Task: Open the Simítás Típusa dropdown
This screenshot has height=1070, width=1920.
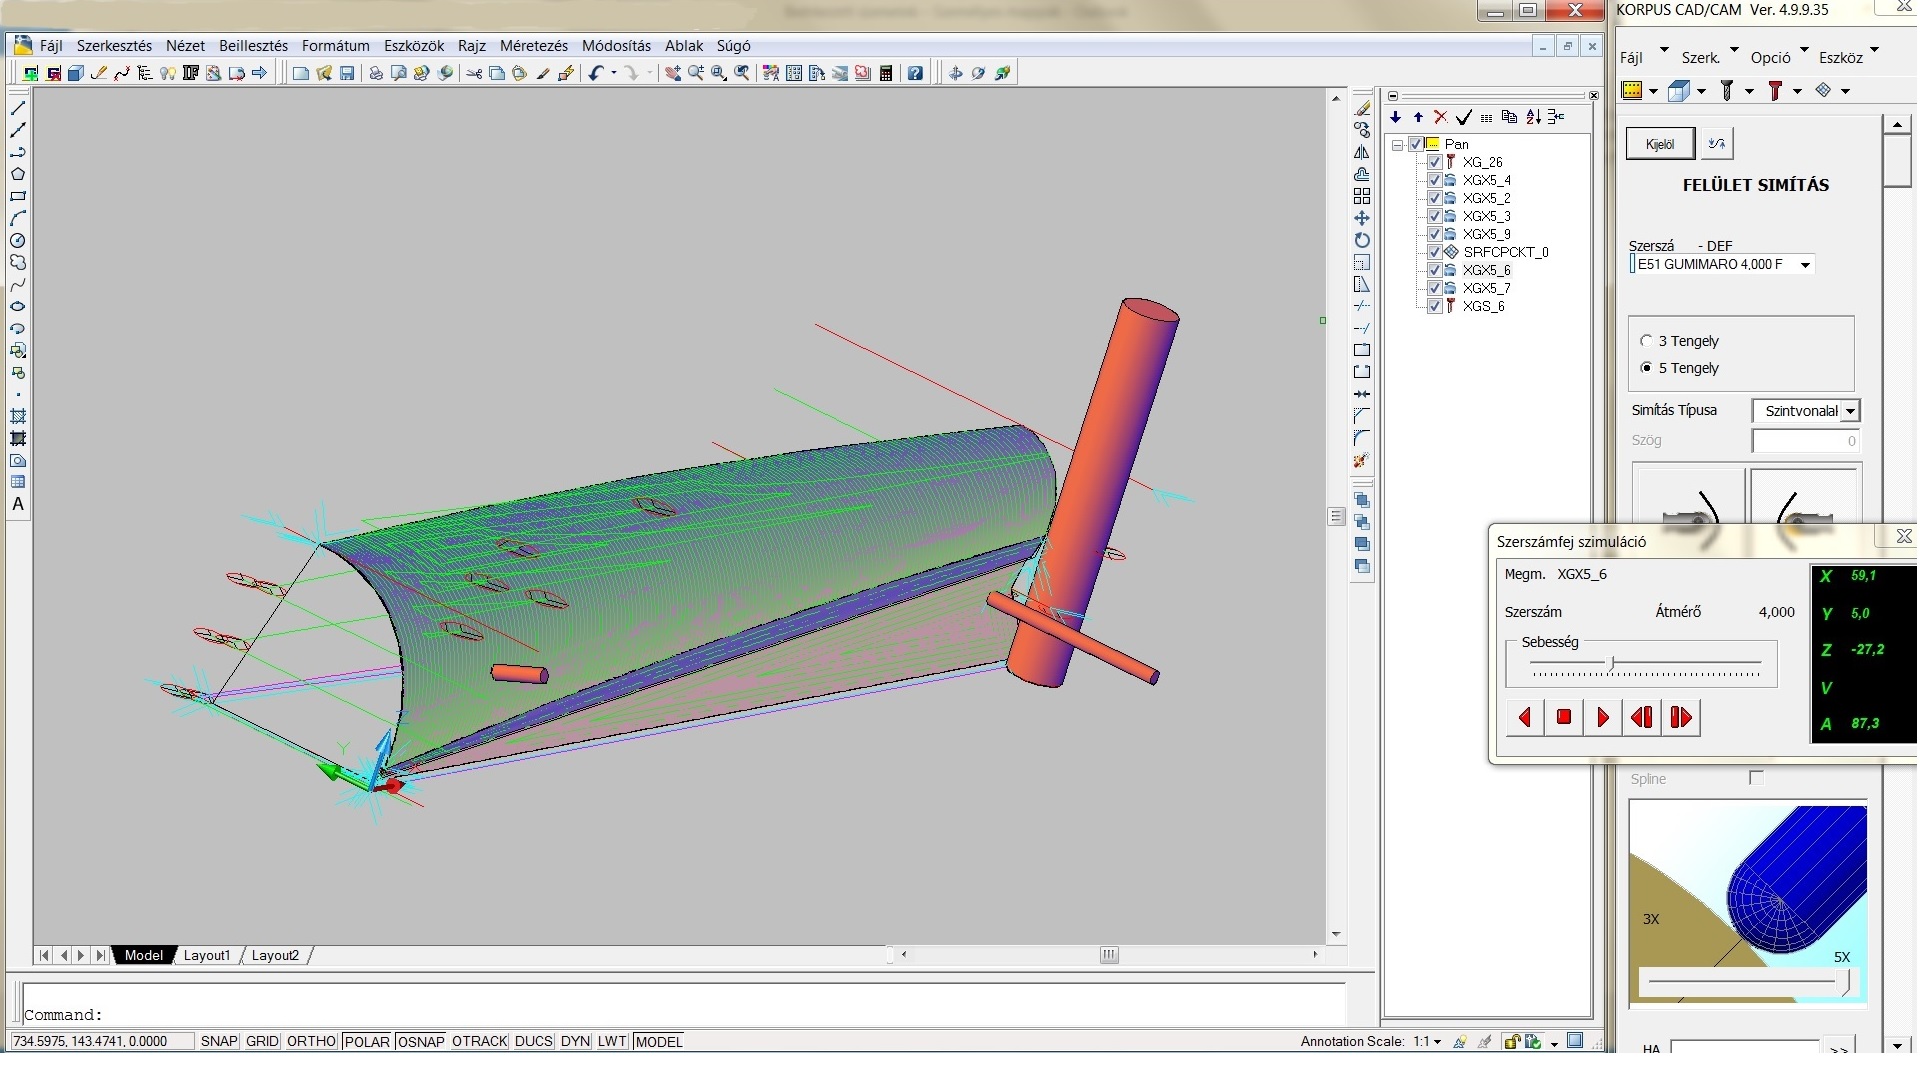Action: 1850,411
